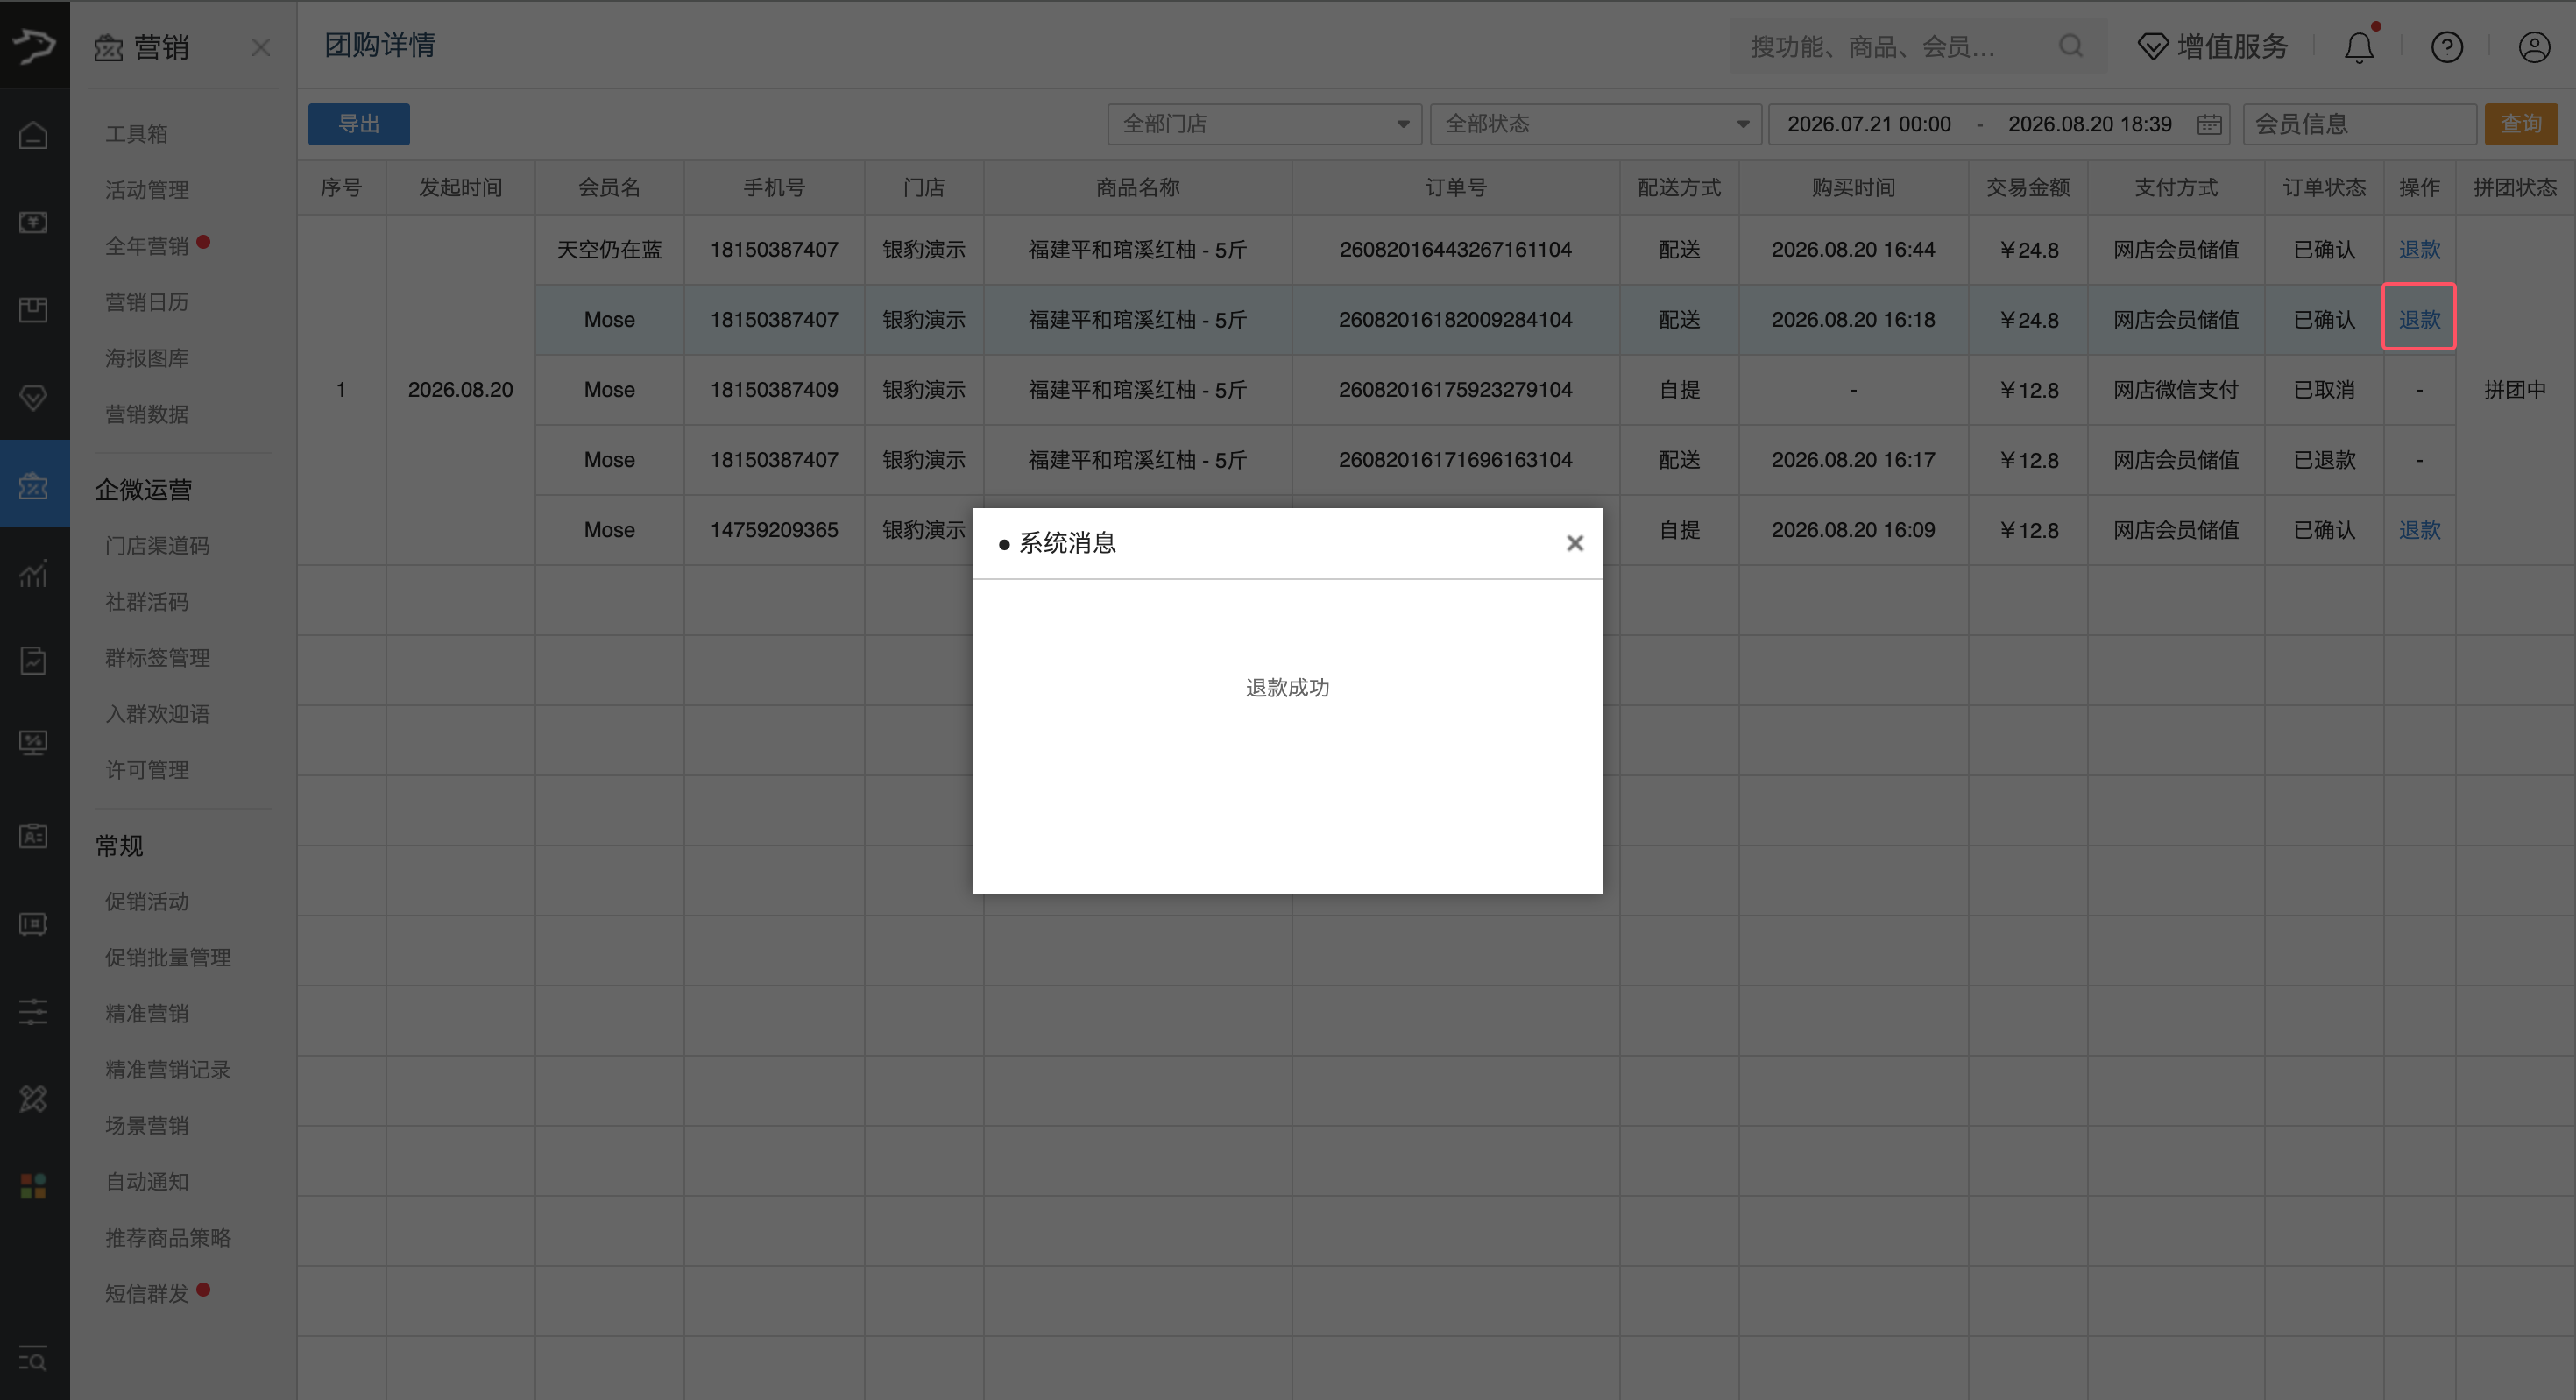Open the ID badge icon in sidebar

pos(34,835)
